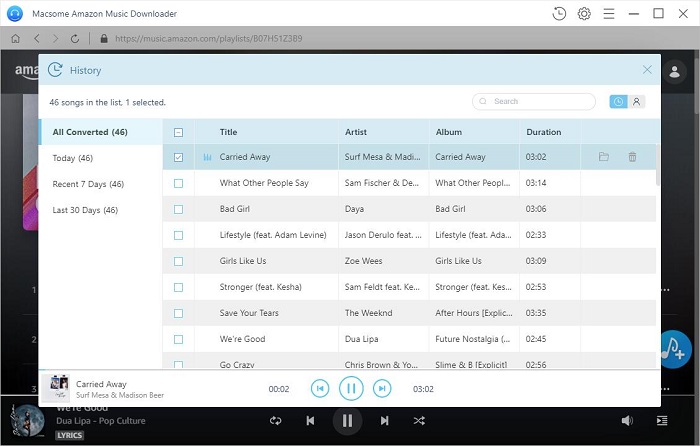Click the Dua Lipa - Pop Culture link
This screenshot has height=446, width=700.
pos(100,421)
